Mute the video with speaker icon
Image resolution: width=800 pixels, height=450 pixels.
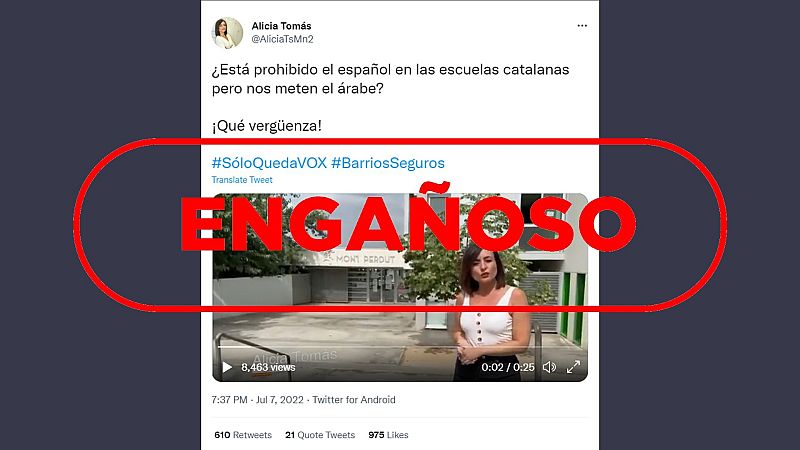[549, 367]
